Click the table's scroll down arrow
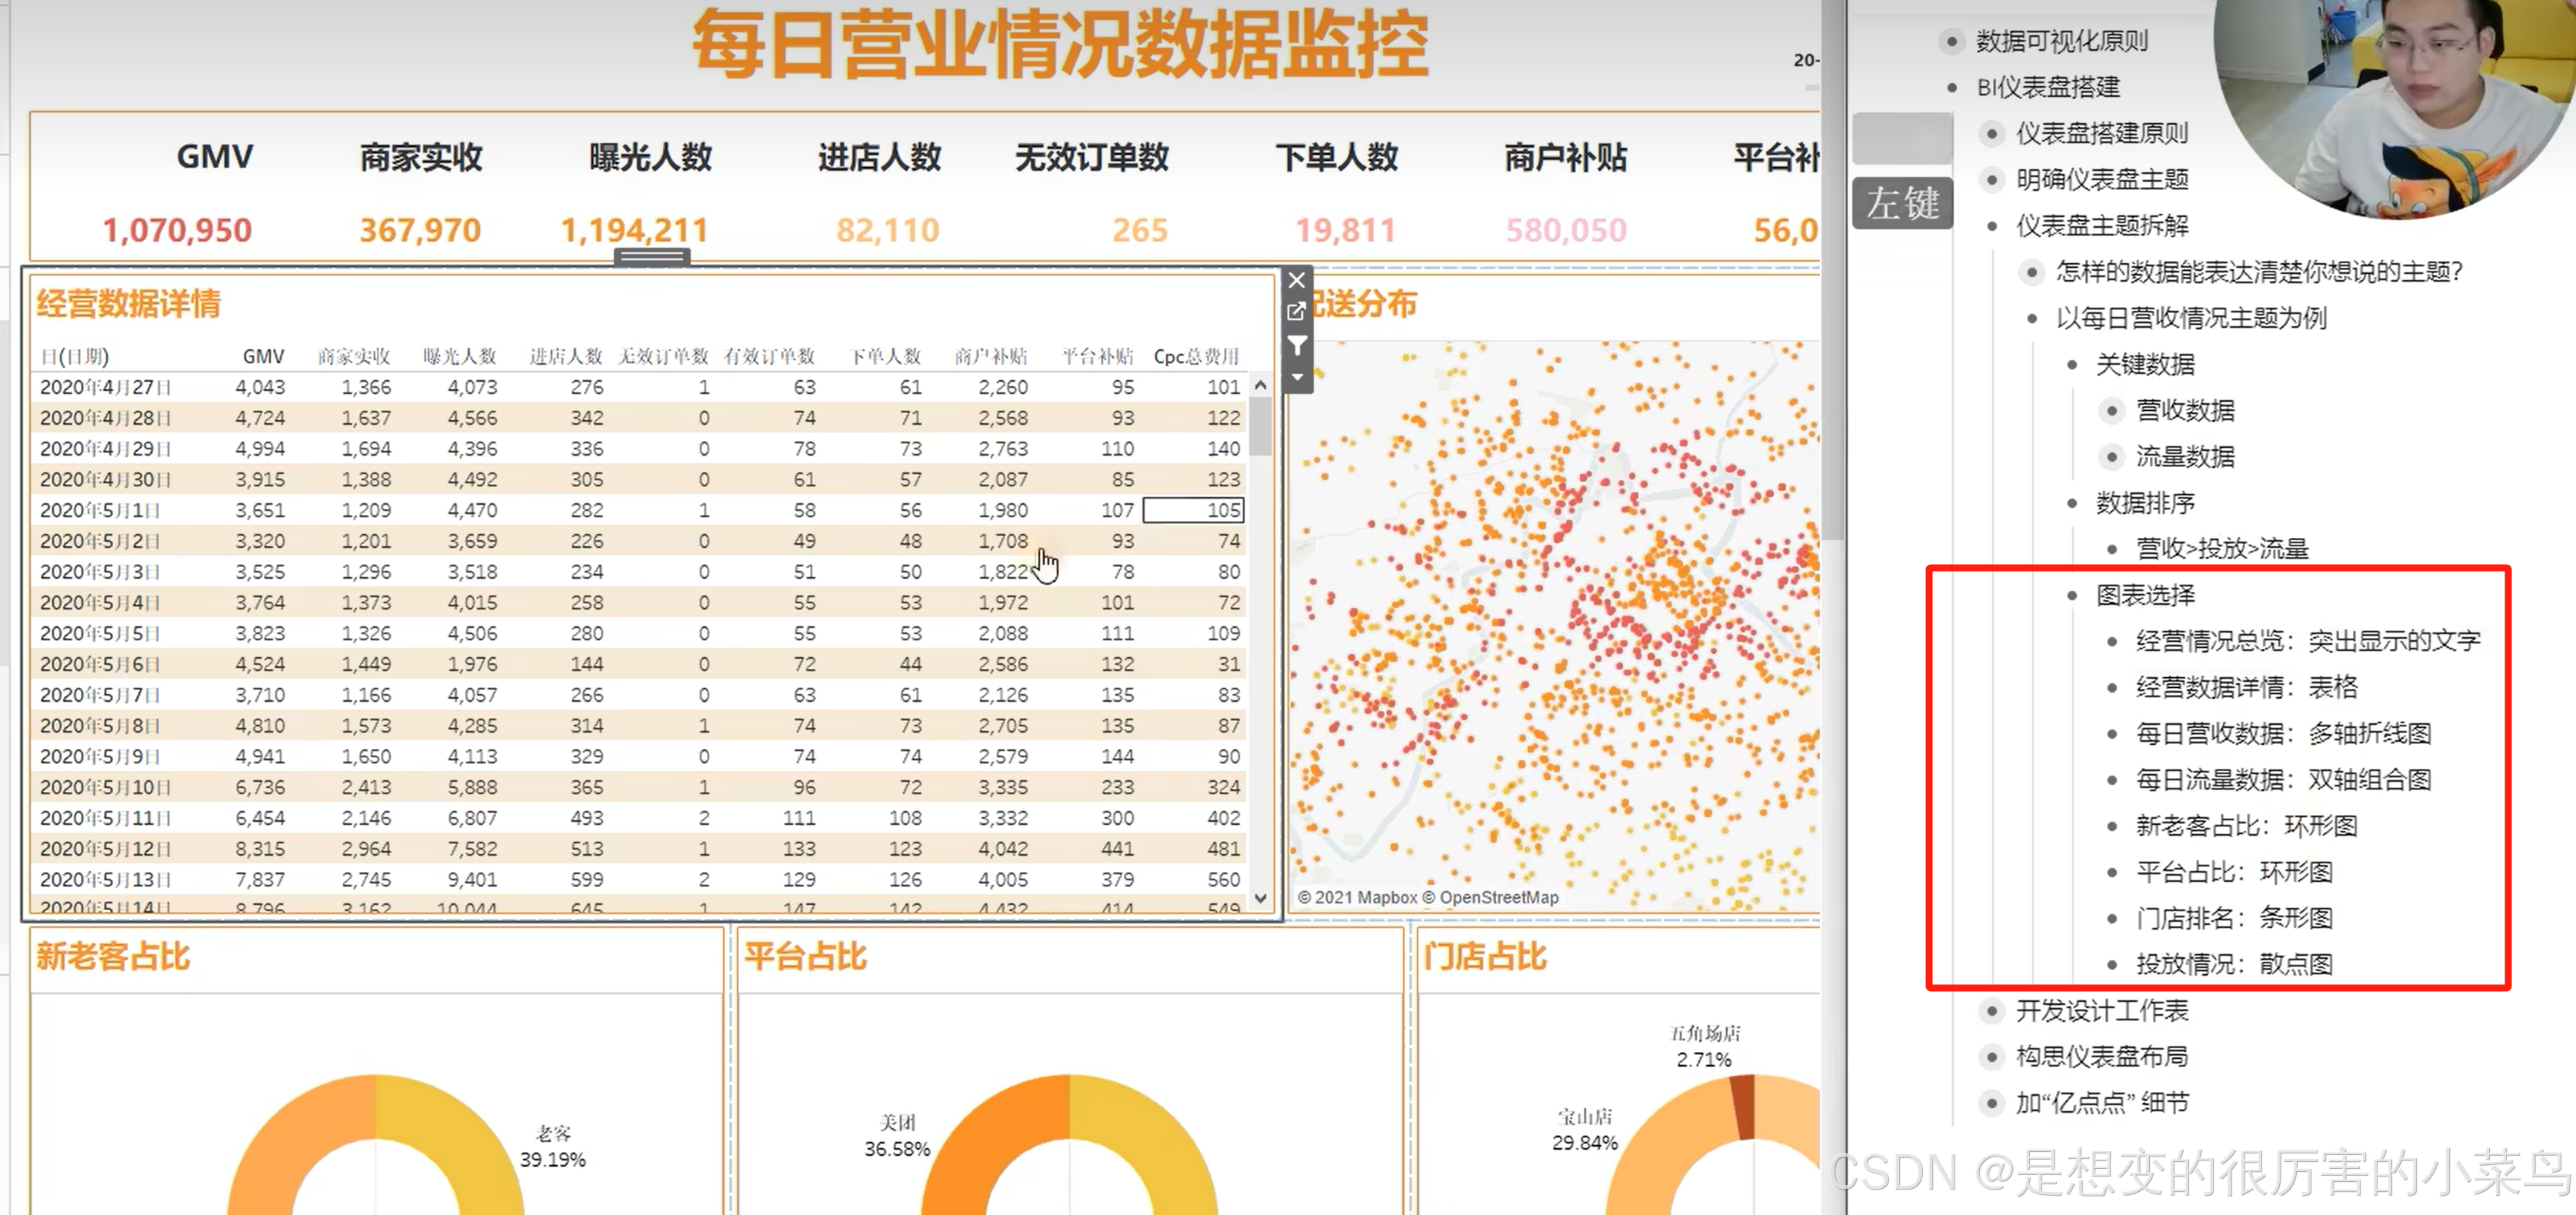Screen dimensions: 2576x1215 point(1261,898)
